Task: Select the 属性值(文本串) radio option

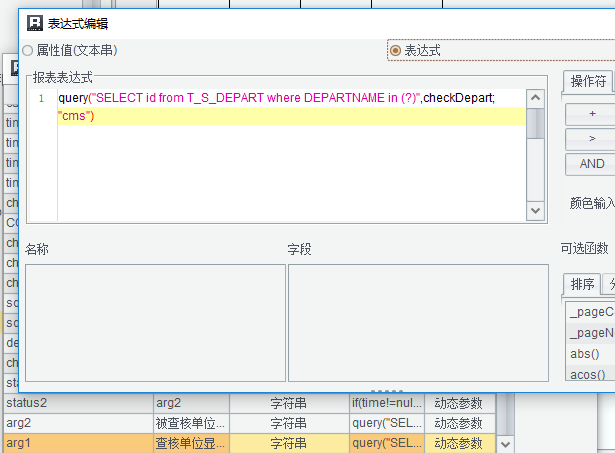Action: 70,51
